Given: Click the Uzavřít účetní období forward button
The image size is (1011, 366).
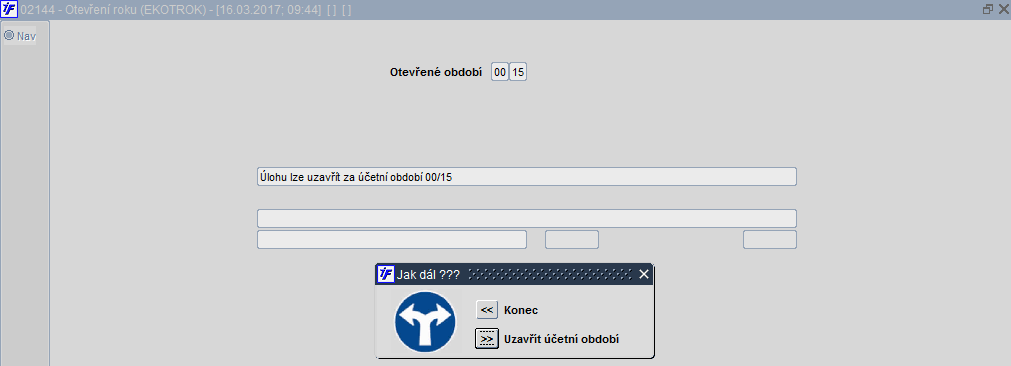Looking at the screenshot, I should pos(487,338).
